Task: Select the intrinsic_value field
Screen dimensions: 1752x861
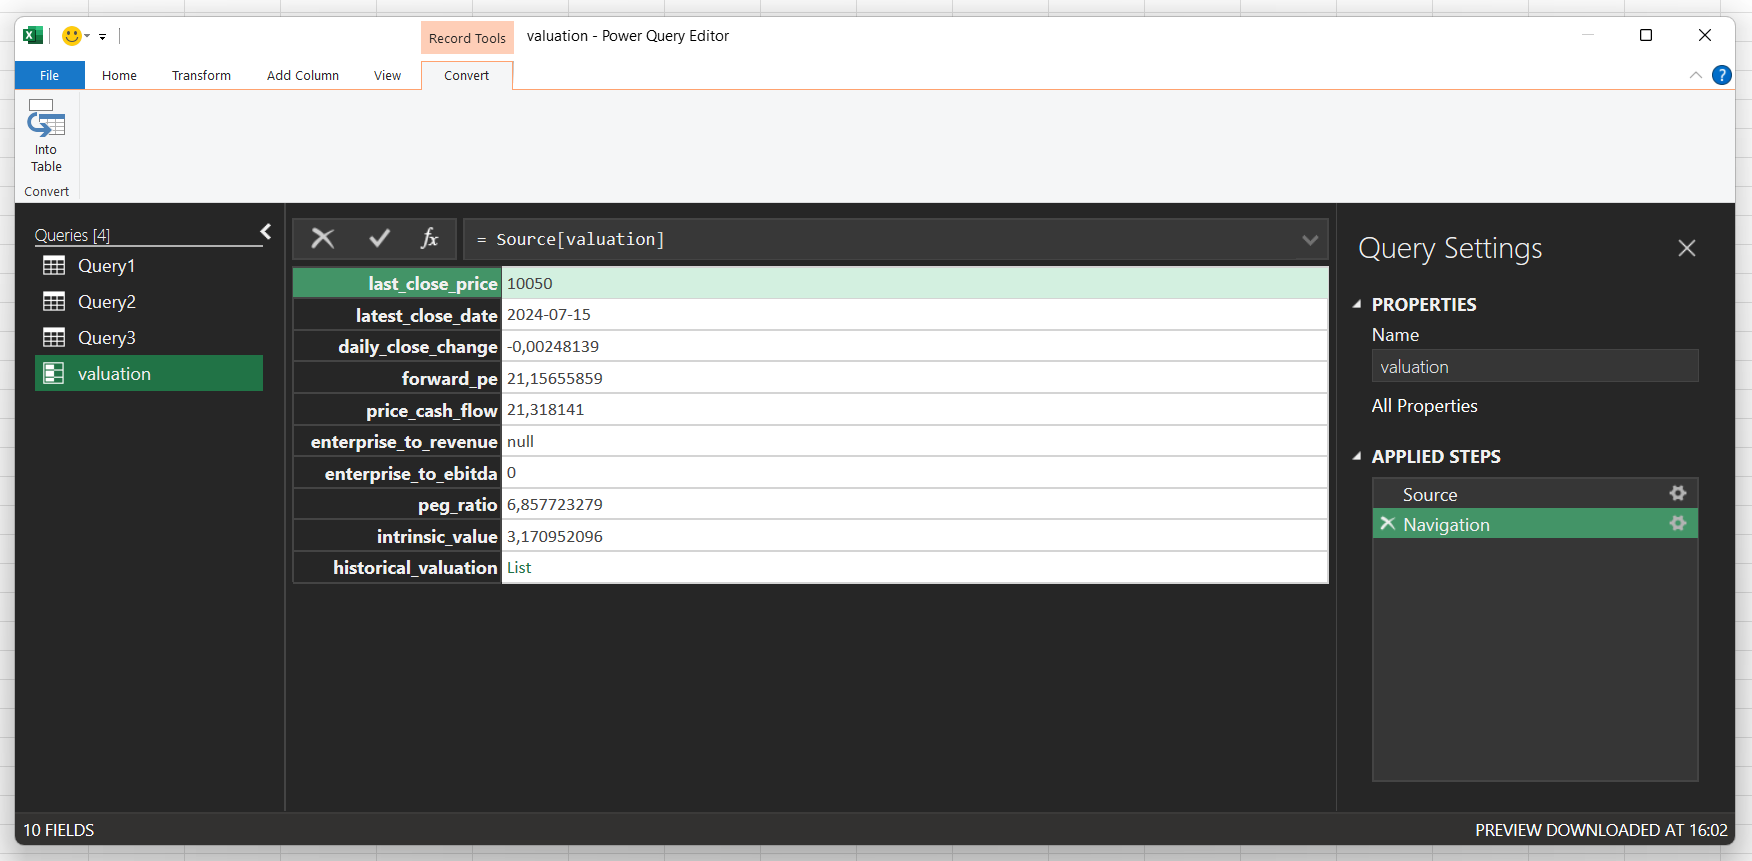Action: [x=397, y=536]
